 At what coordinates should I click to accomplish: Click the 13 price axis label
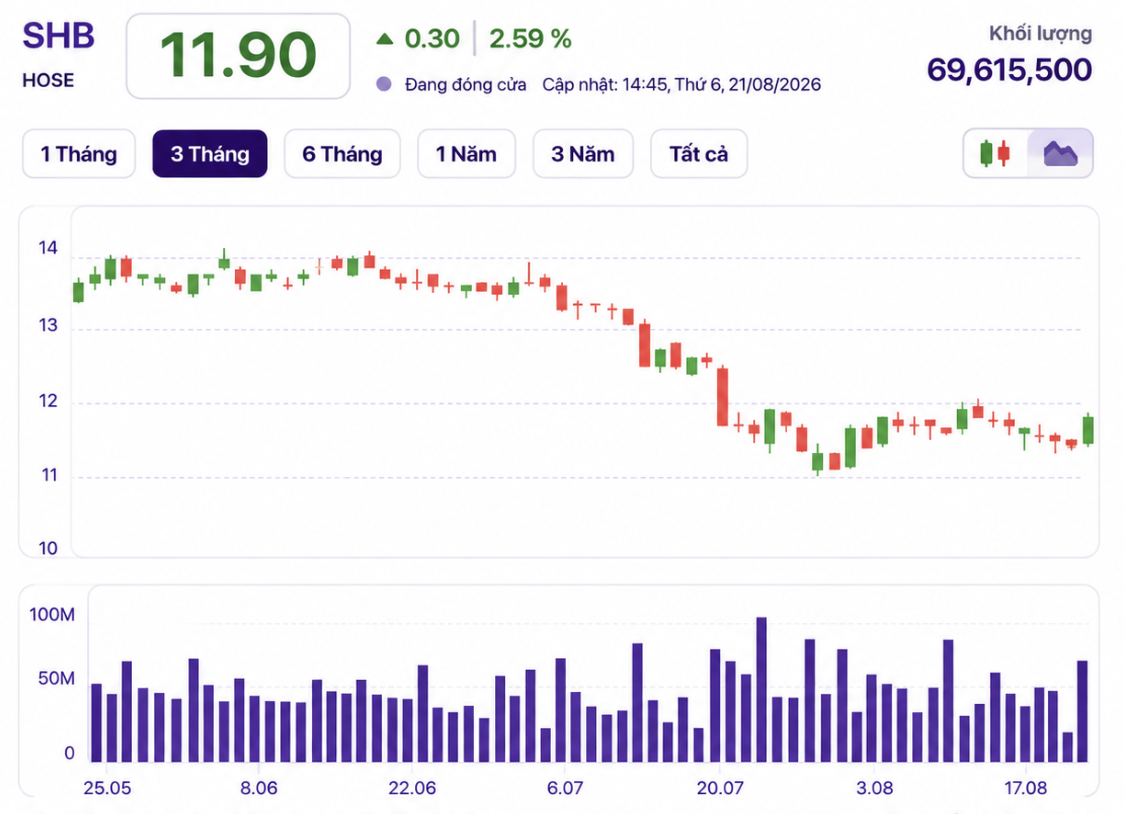(48, 325)
